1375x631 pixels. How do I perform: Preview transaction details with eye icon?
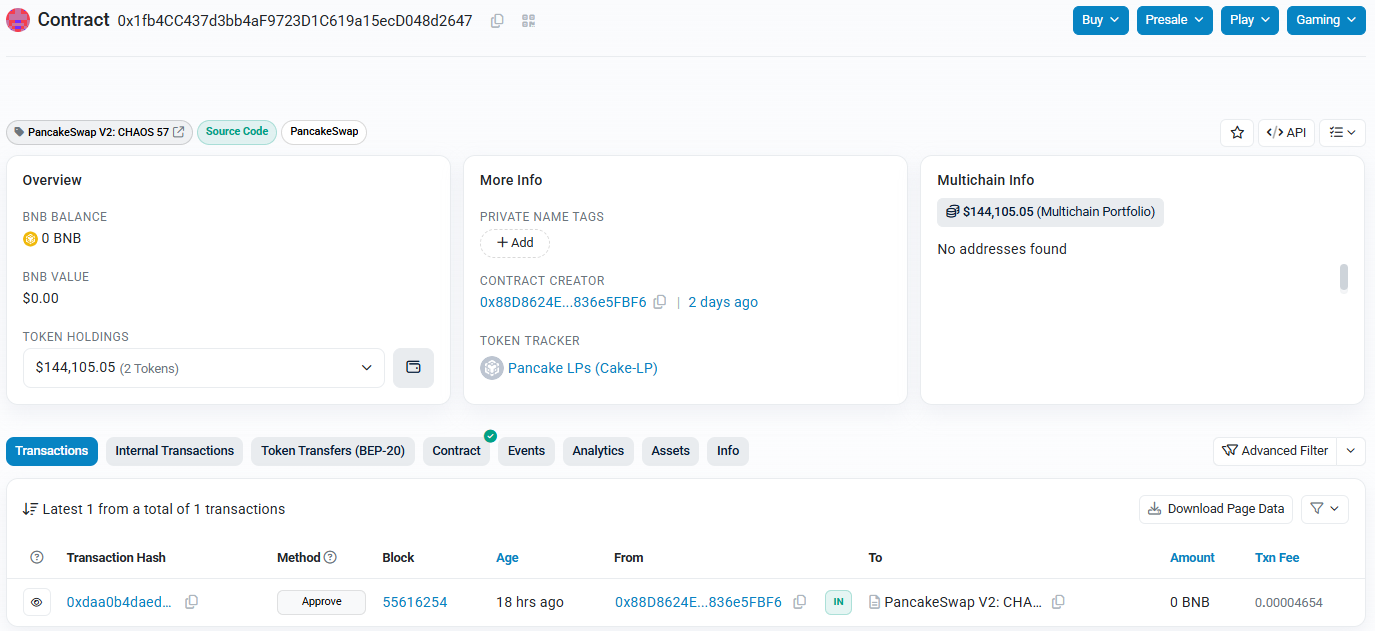[37, 602]
